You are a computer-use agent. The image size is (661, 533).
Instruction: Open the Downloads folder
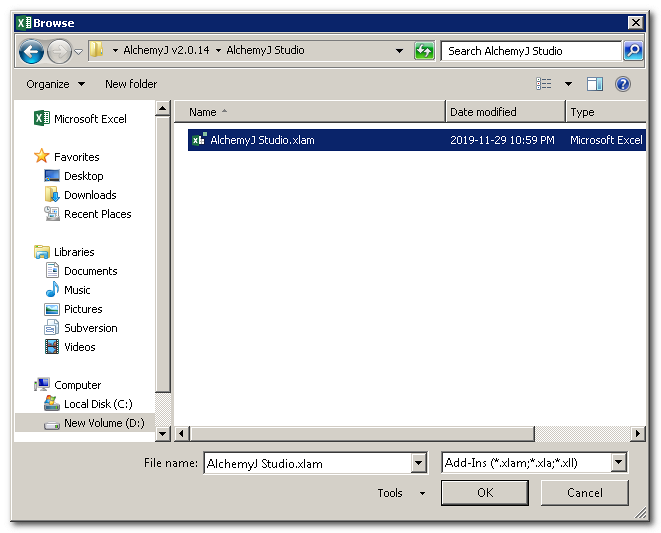coord(90,195)
